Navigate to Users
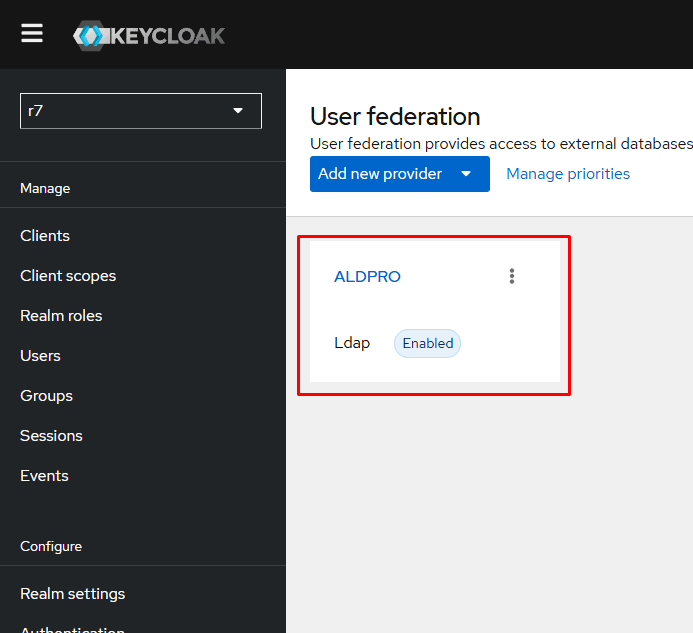693x633 pixels. click(x=41, y=356)
